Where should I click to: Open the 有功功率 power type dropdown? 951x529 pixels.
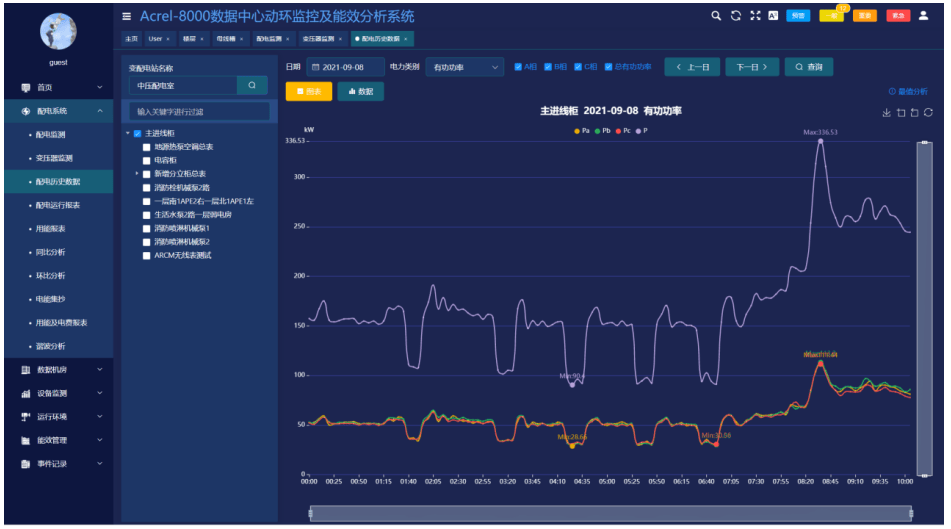[x=465, y=67]
